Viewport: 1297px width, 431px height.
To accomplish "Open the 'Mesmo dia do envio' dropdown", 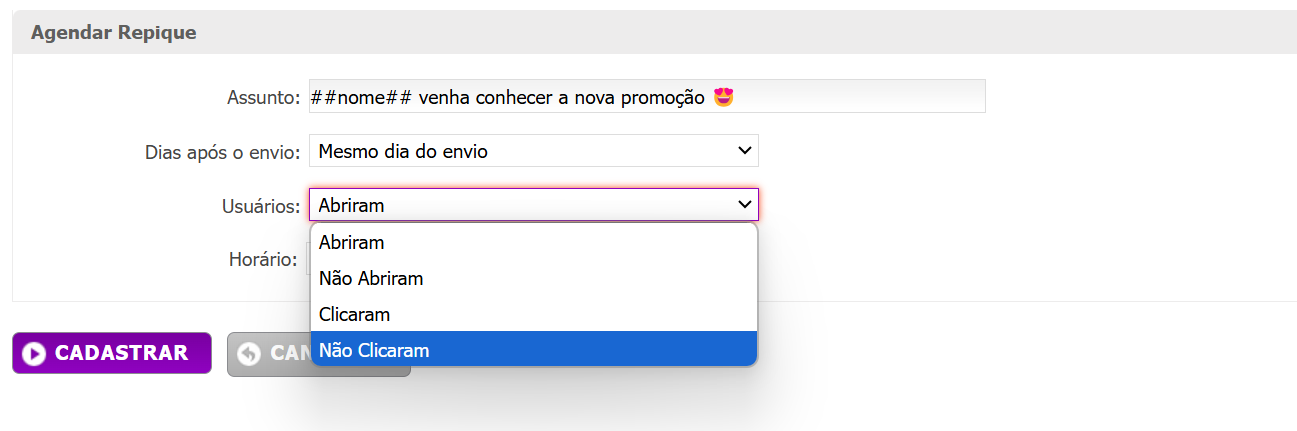I will pyautogui.click(x=533, y=150).
